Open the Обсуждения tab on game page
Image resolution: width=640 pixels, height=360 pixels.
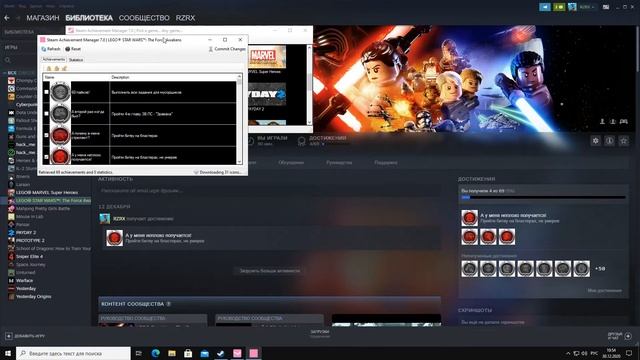tap(291, 162)
